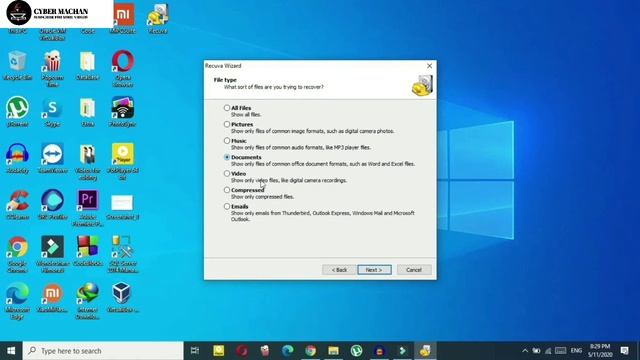Image resolution: width=640 pixels, height=360 pixels.
Task: Open Popcorn Time from the taskbar
Action: click(265, 351)
